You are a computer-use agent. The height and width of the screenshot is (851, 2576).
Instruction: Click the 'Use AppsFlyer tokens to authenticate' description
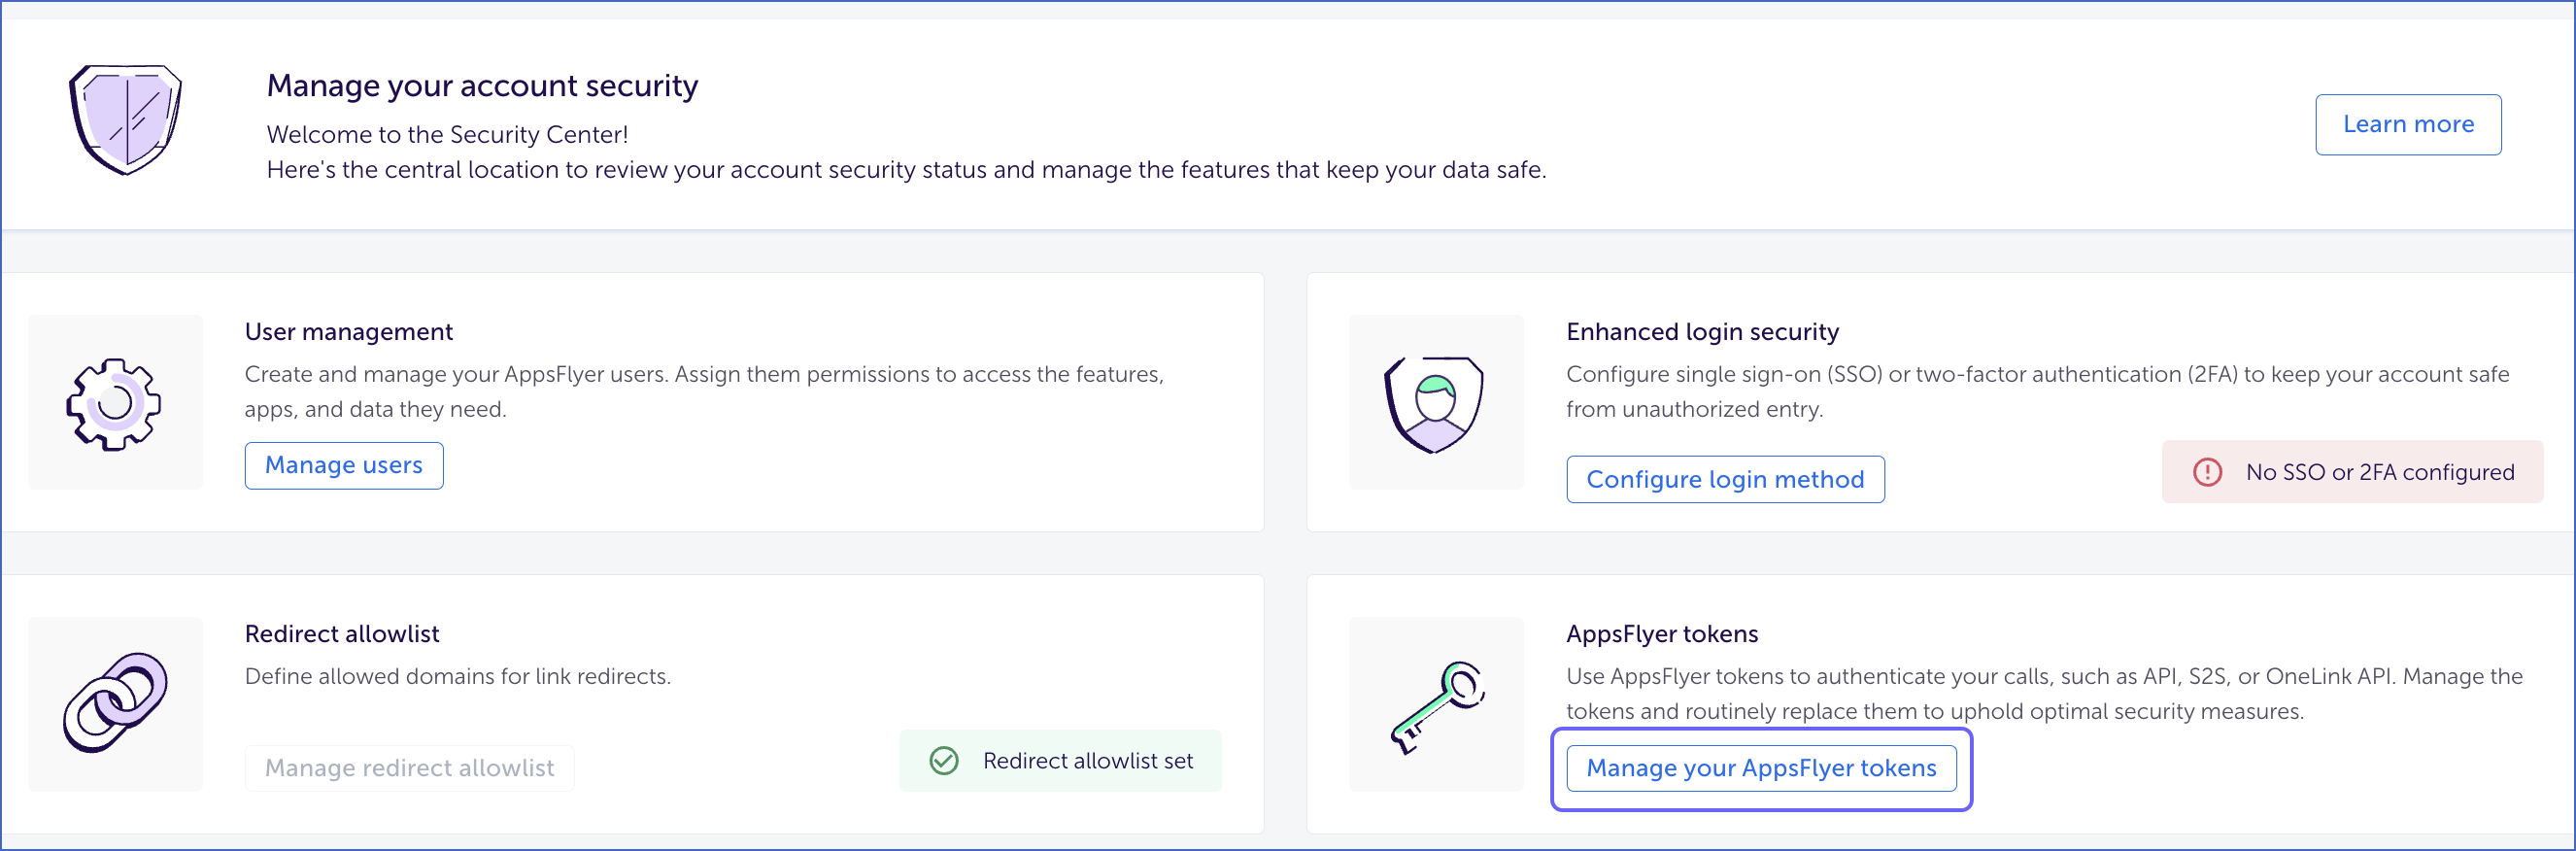click(2044, 694)
